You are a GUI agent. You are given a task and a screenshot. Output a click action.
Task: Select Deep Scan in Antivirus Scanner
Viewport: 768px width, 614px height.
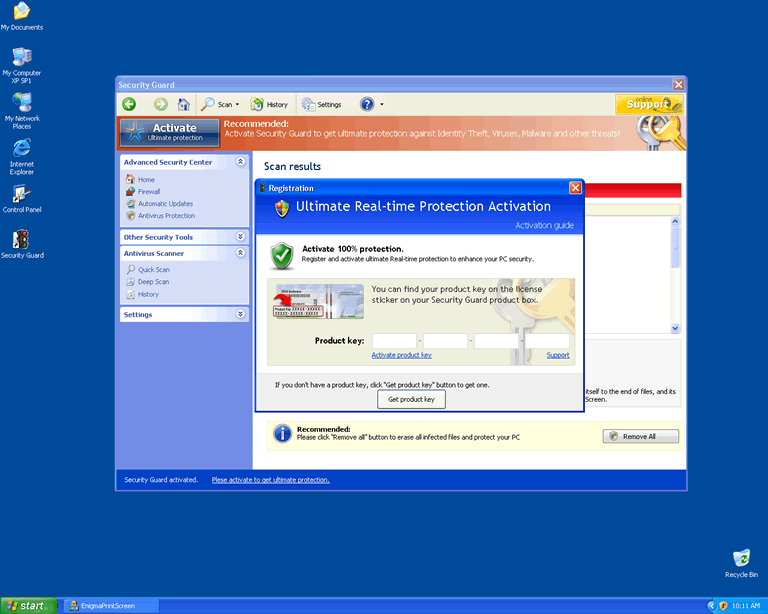tap(153, 282)
